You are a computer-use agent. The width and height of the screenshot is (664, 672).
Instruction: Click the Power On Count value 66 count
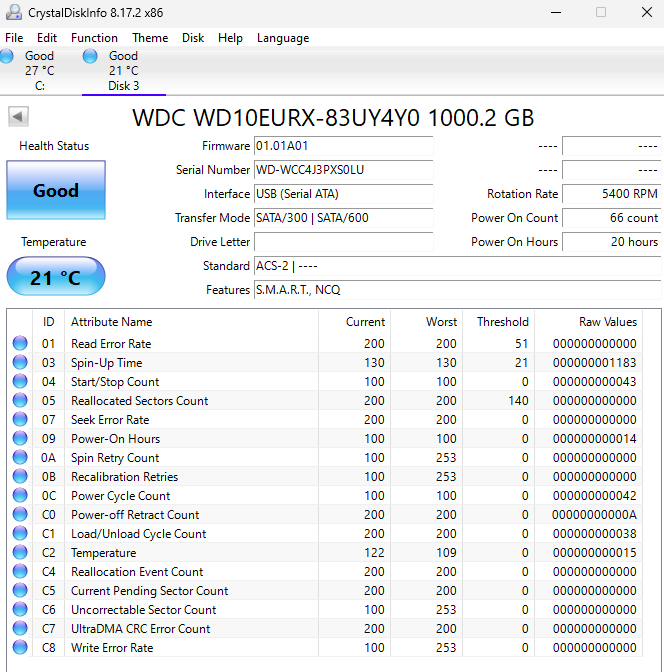(x=612, y=218)
